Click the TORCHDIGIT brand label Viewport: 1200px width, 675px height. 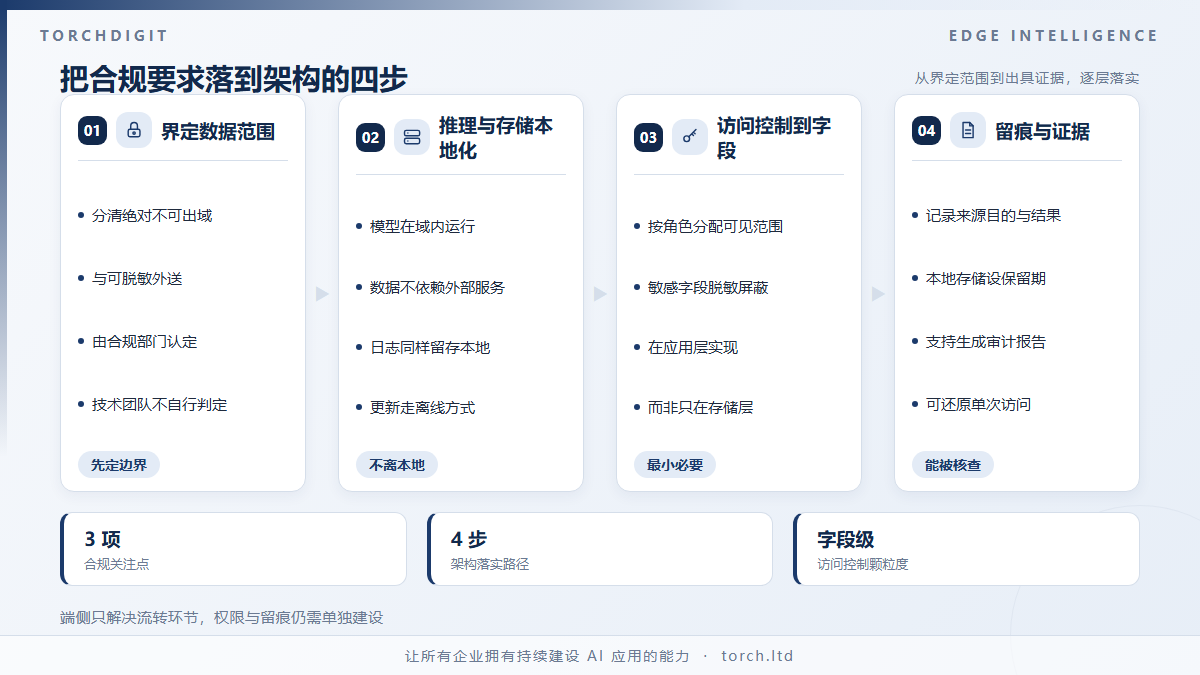point(104,36)
